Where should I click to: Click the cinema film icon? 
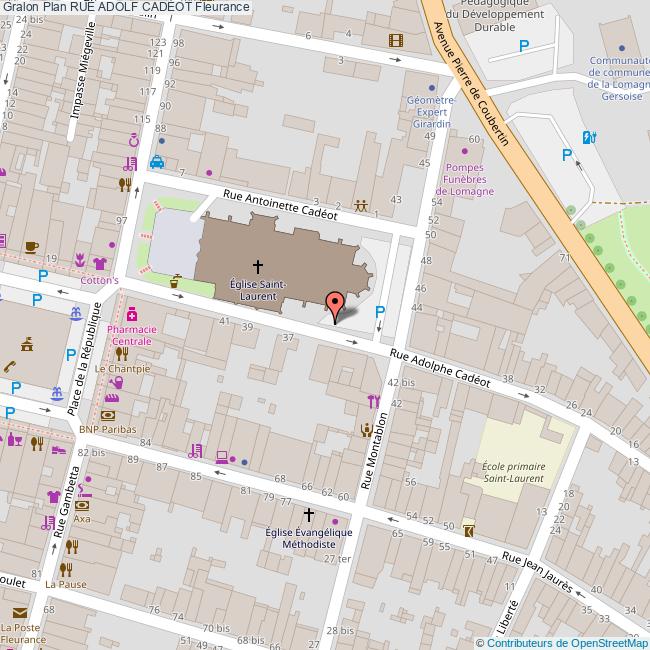tap(397, 41)
